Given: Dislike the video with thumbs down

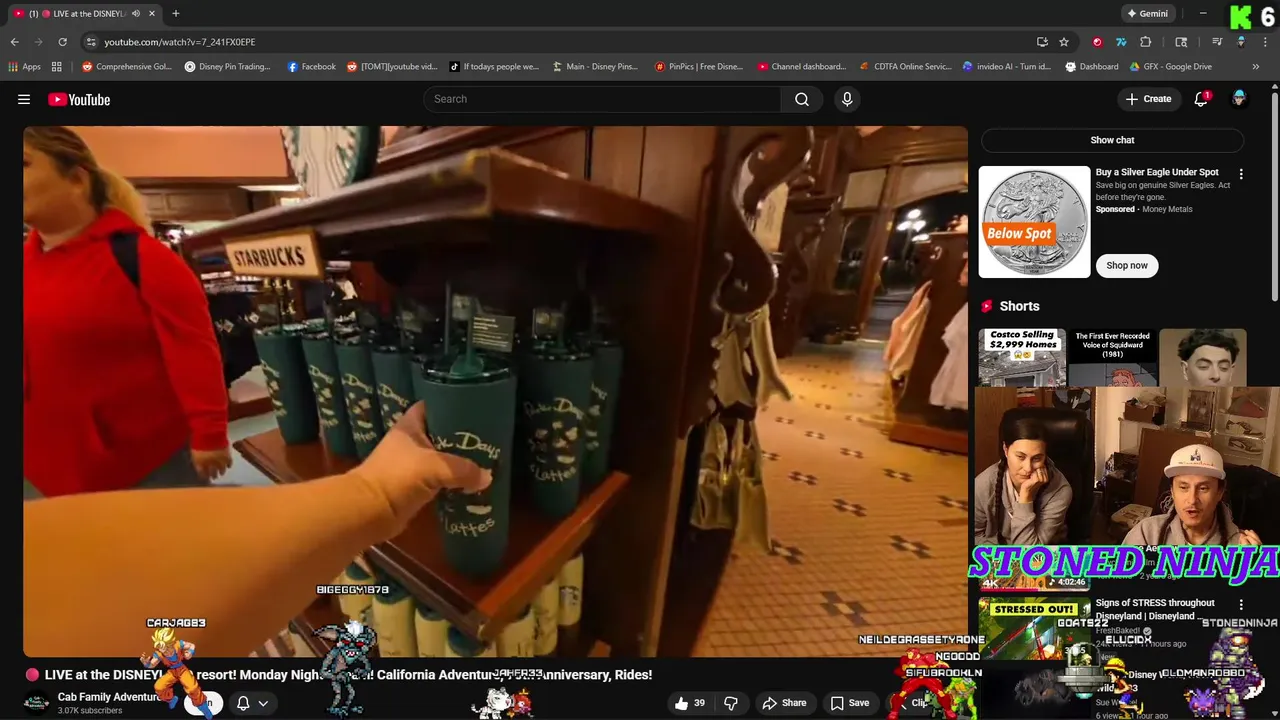Looking at the screenshot, I should point(731,703).
